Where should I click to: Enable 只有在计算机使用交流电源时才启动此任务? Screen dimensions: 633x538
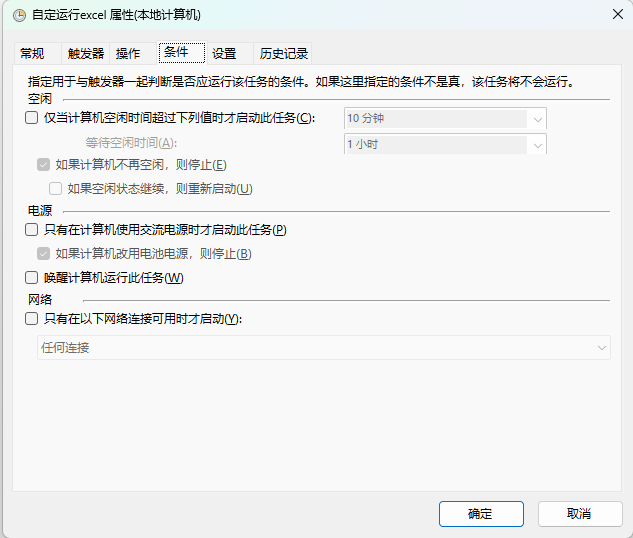pos(31,230)
